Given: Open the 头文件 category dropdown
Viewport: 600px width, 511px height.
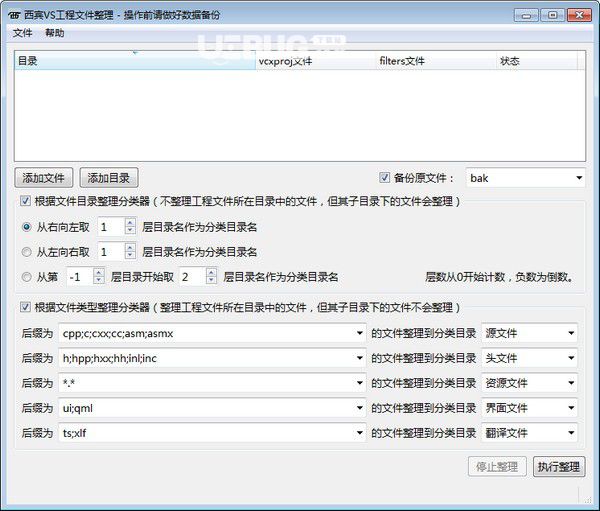Looking at the screenshot, I should [529, 358].
